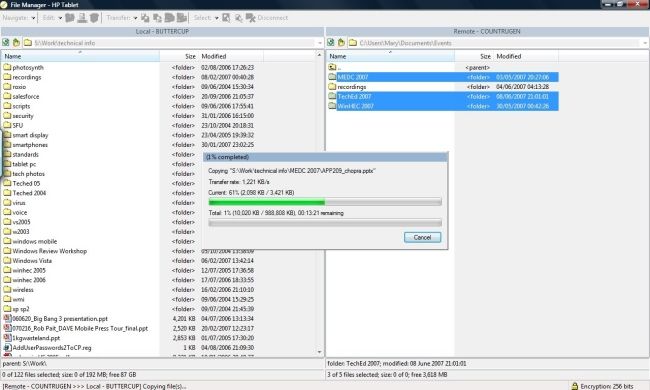Screen dimensions: 650x390
Task: Click the Total progress bar in dialog
Action: (325, 223)
